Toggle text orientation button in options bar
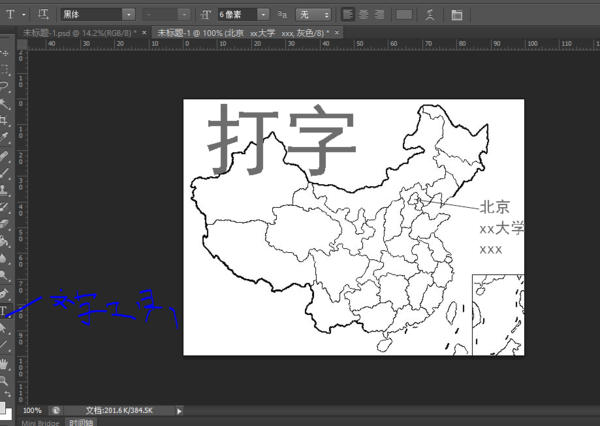The height and width of the screenshot is (426, 600). pyautogui.click(x=43, y=15)
